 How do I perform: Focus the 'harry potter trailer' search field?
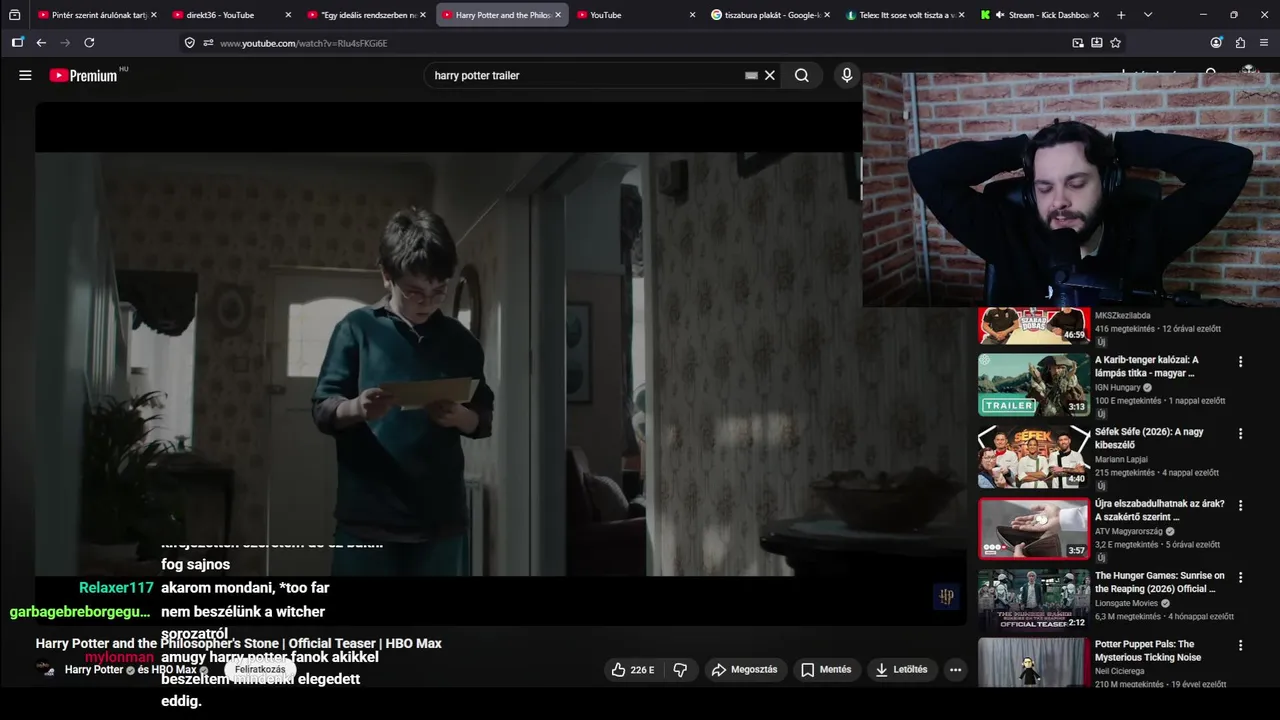tap(585, 75)
